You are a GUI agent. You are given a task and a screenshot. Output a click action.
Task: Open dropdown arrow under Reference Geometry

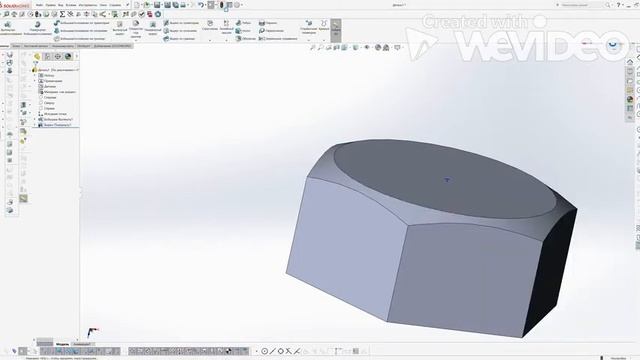[x=309, y=40]
